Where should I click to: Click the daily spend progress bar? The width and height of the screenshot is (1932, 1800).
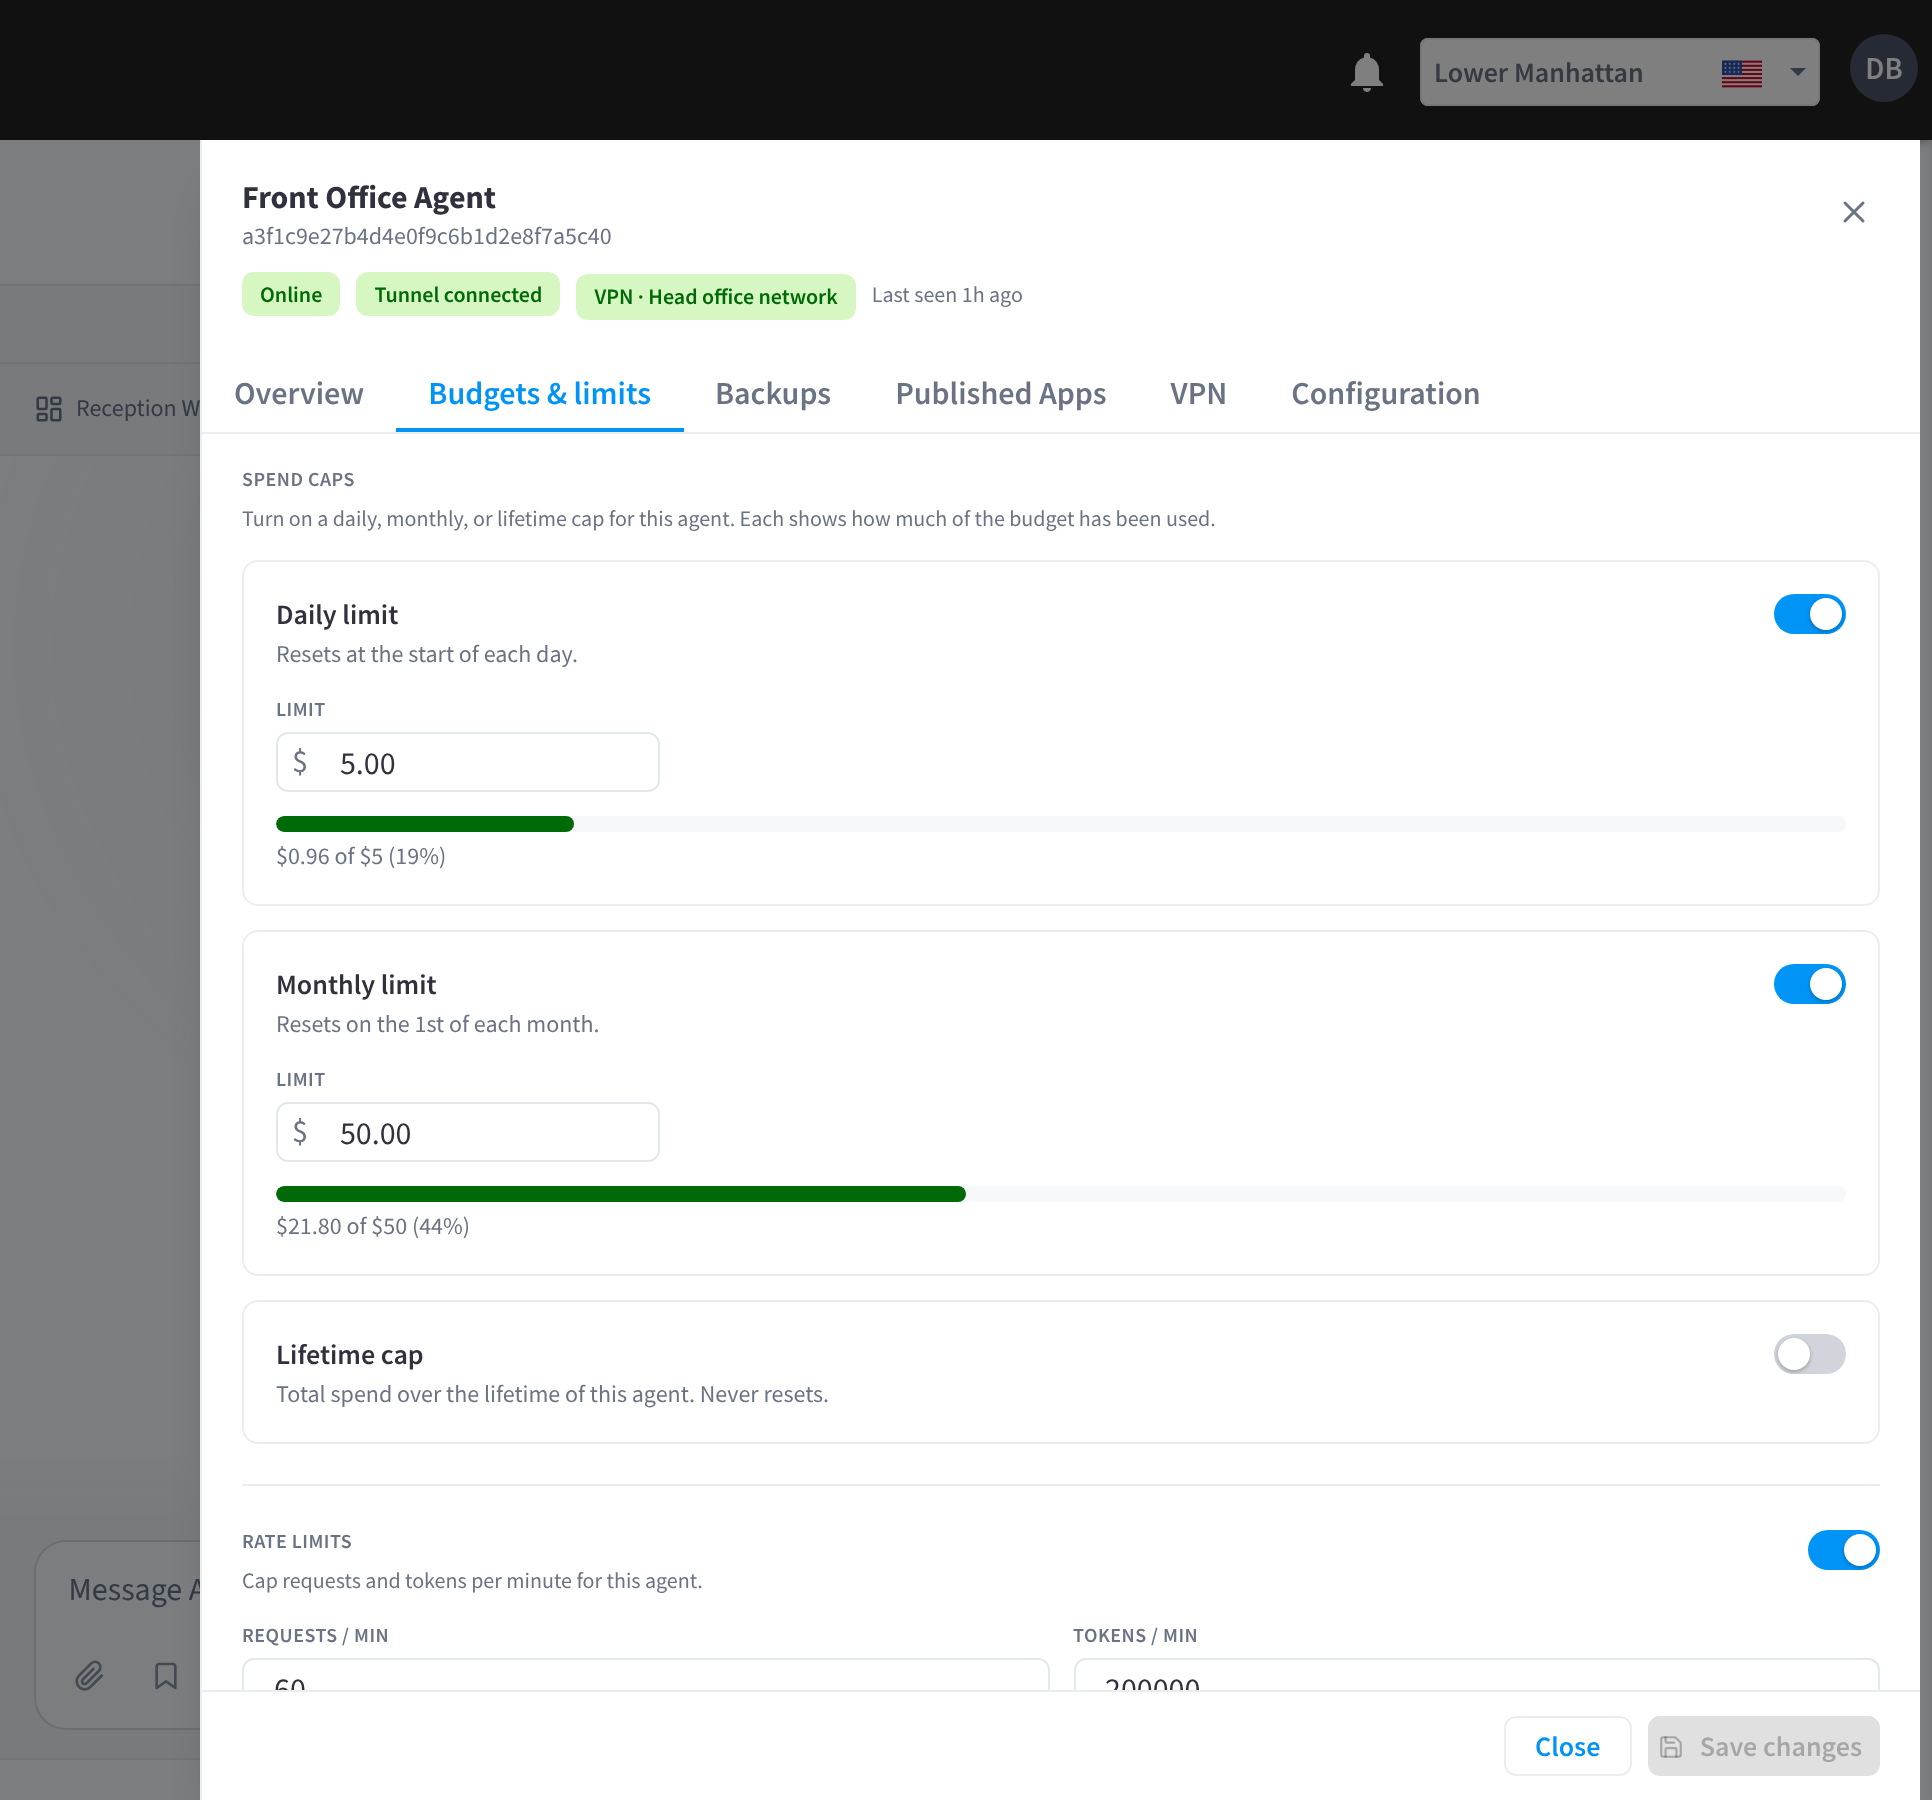[x=1060, y=824]
